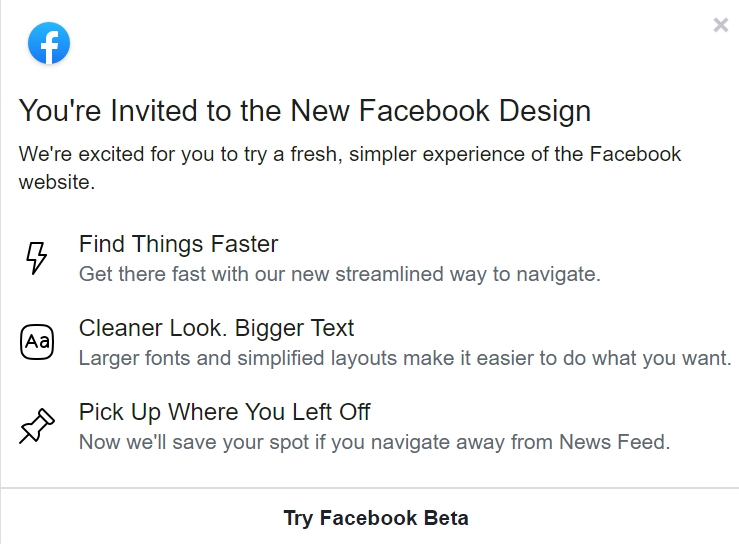This screenshot has height=544, width=739.
Task: Select the "Cleaner Look. Bigger Text" heading
Action: tap(216, 329)
